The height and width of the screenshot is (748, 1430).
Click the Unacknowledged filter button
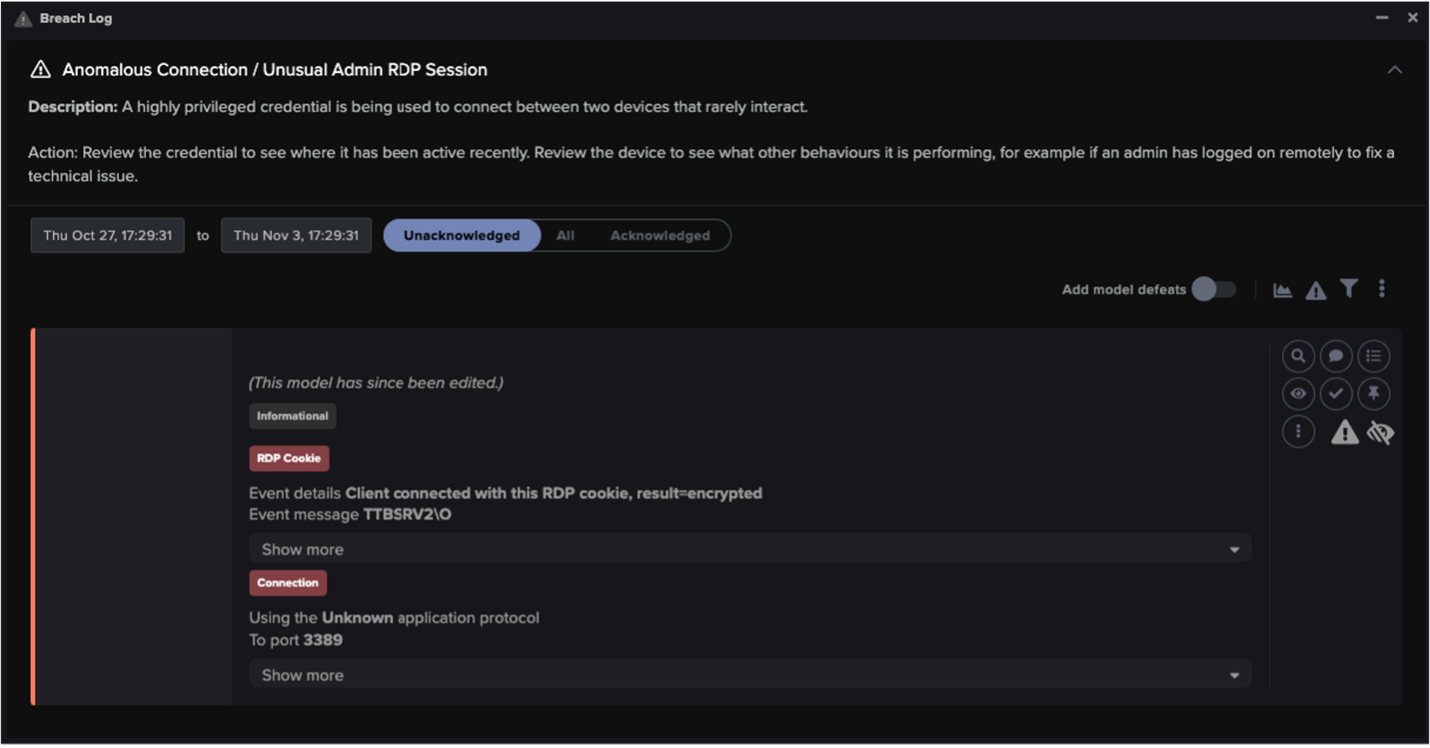click(461, 235)
